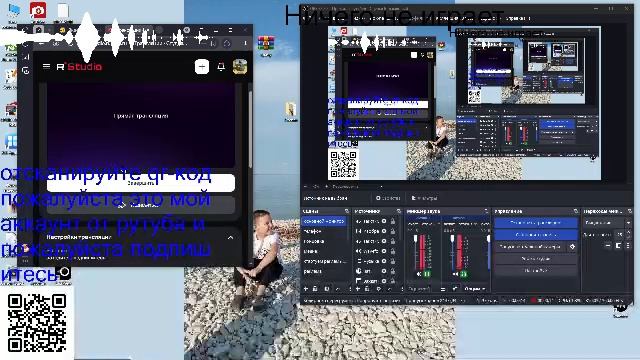Viewport: 640px width, 360px height.
Task: Open scene filters icon in the Scenes toolbar
Action: (327, 289)
